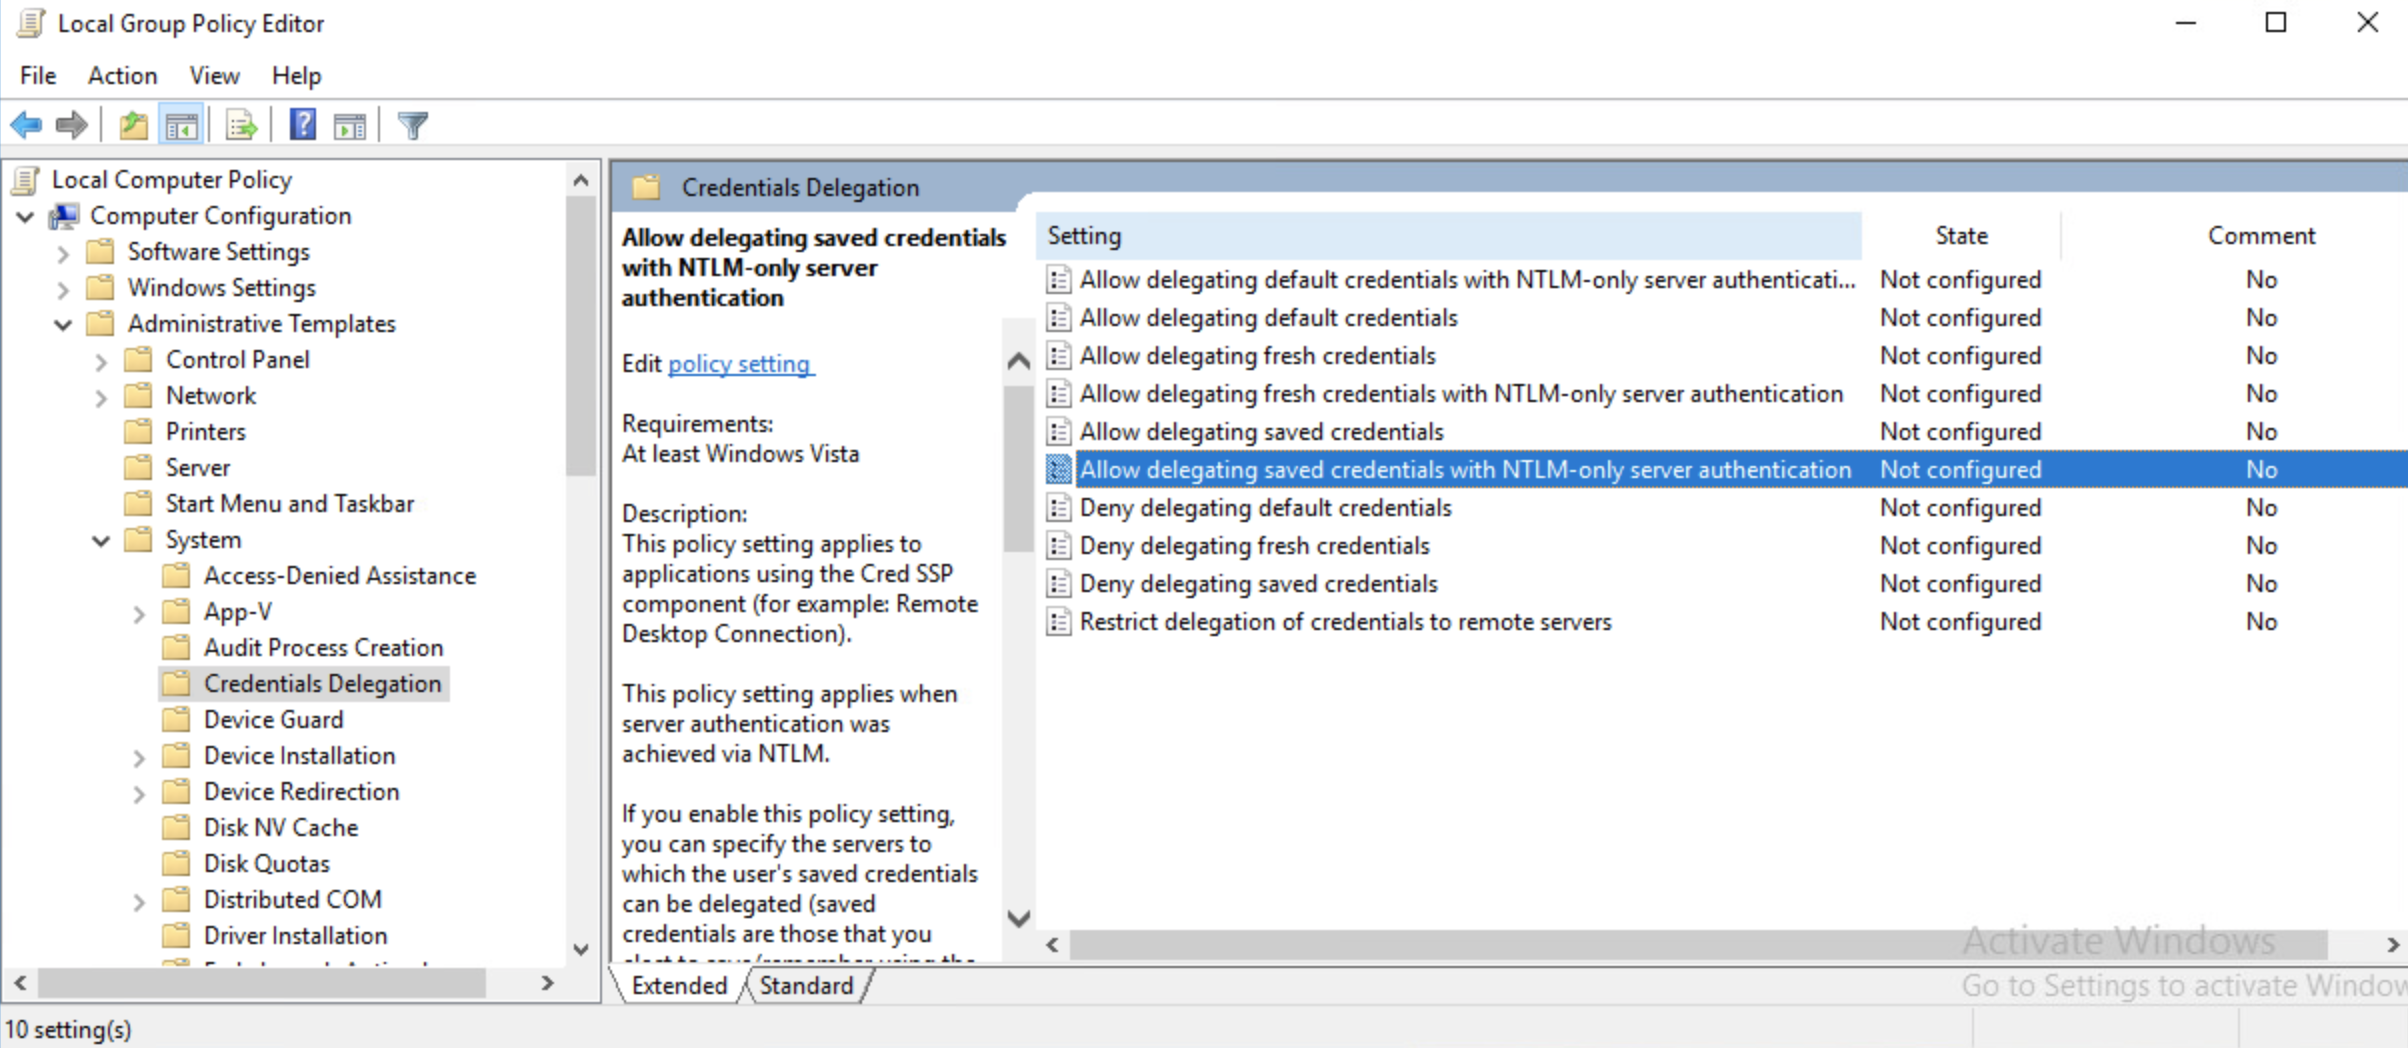Click folder icon next to Printers

coord(139,432)
